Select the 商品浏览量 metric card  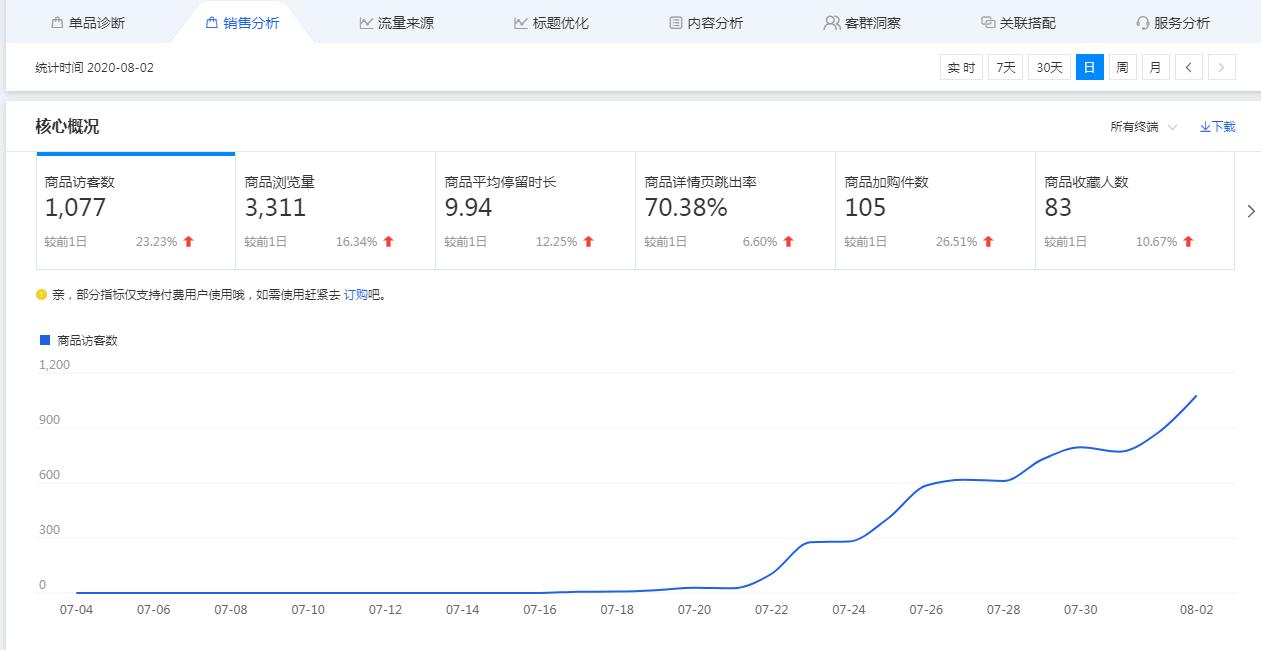coord(335,211)
